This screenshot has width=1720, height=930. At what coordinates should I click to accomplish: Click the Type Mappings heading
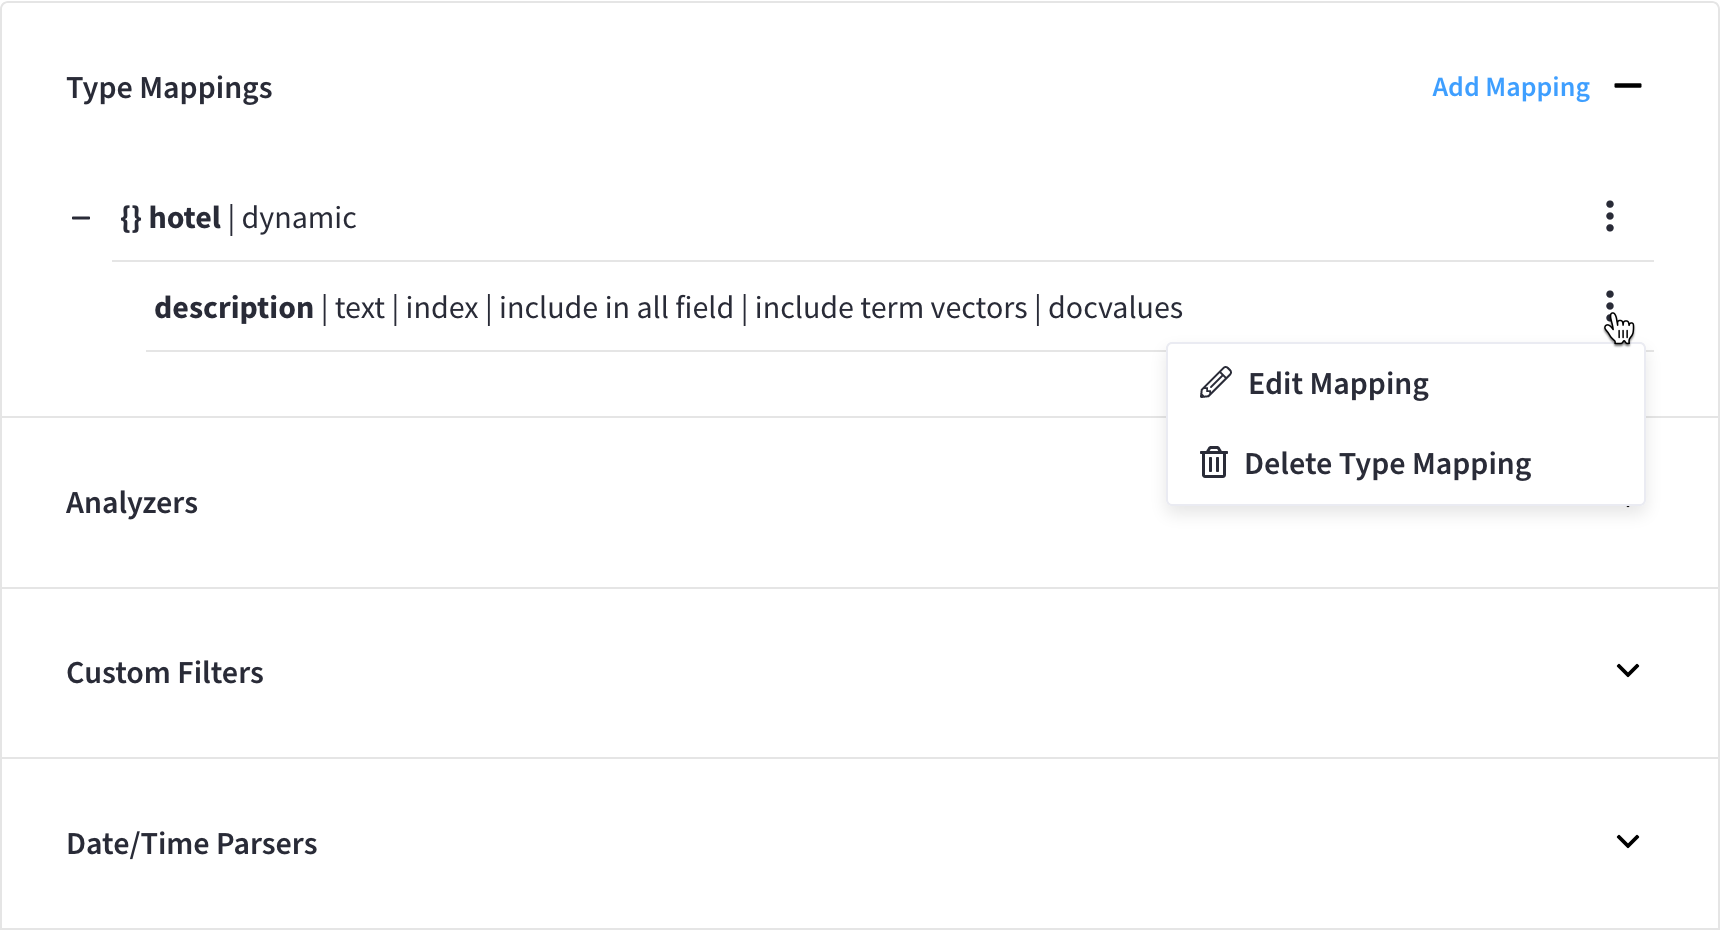click(x=169, y=87)
